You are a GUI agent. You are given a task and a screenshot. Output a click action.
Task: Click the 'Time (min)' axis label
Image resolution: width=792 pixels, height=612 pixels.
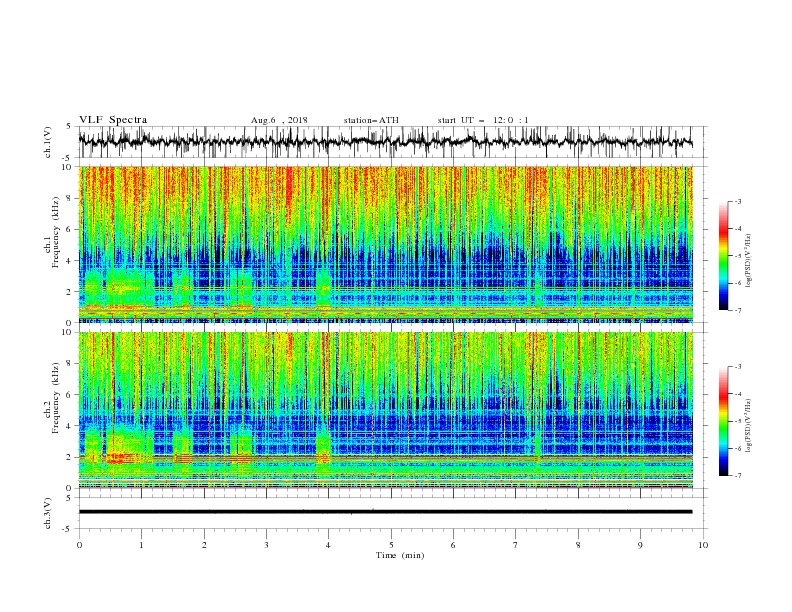point(400,555)
